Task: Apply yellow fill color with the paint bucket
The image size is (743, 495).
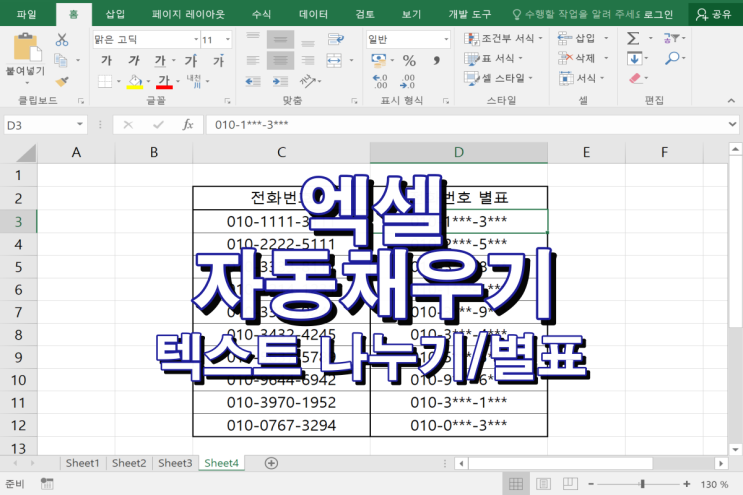Action: point(135,81)
